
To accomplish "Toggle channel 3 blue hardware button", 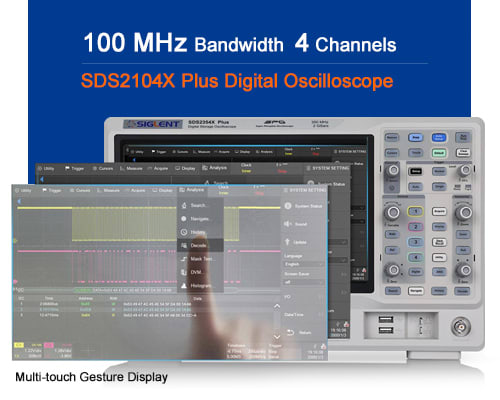I will click(415, 242).
